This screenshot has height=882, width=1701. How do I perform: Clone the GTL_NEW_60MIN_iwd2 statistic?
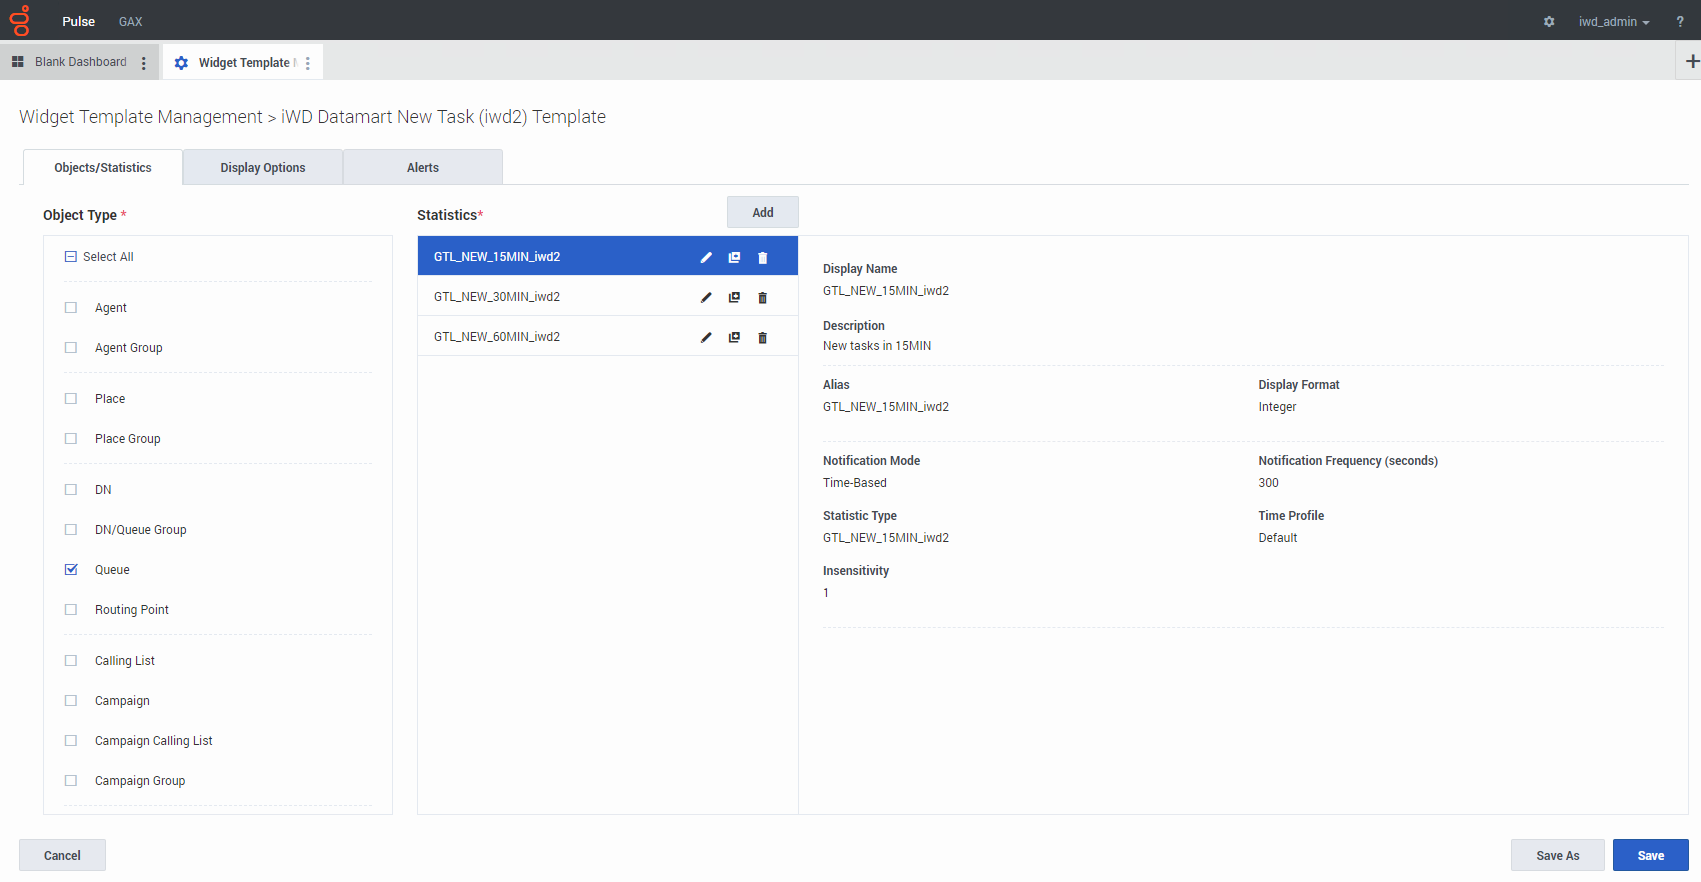734,337
